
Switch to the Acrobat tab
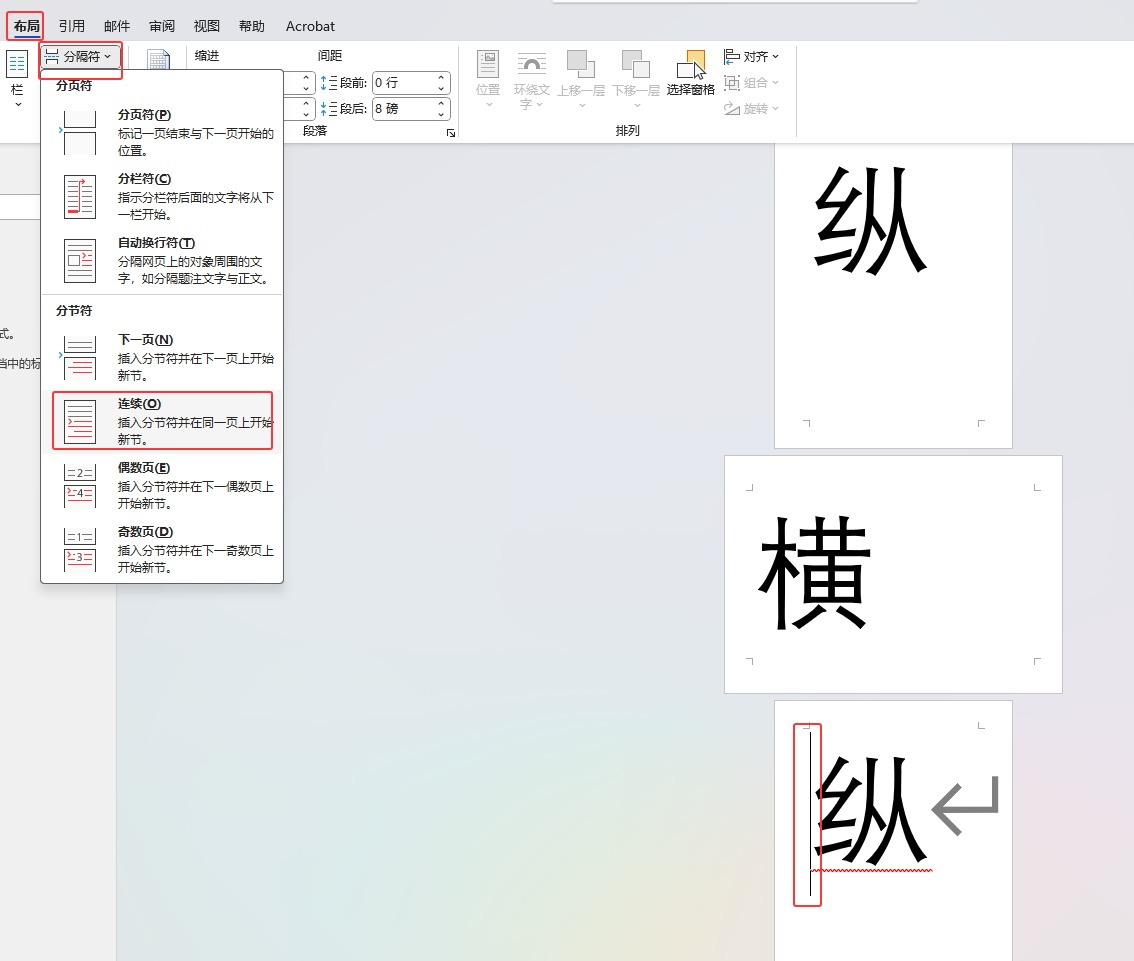coord(310,26)
